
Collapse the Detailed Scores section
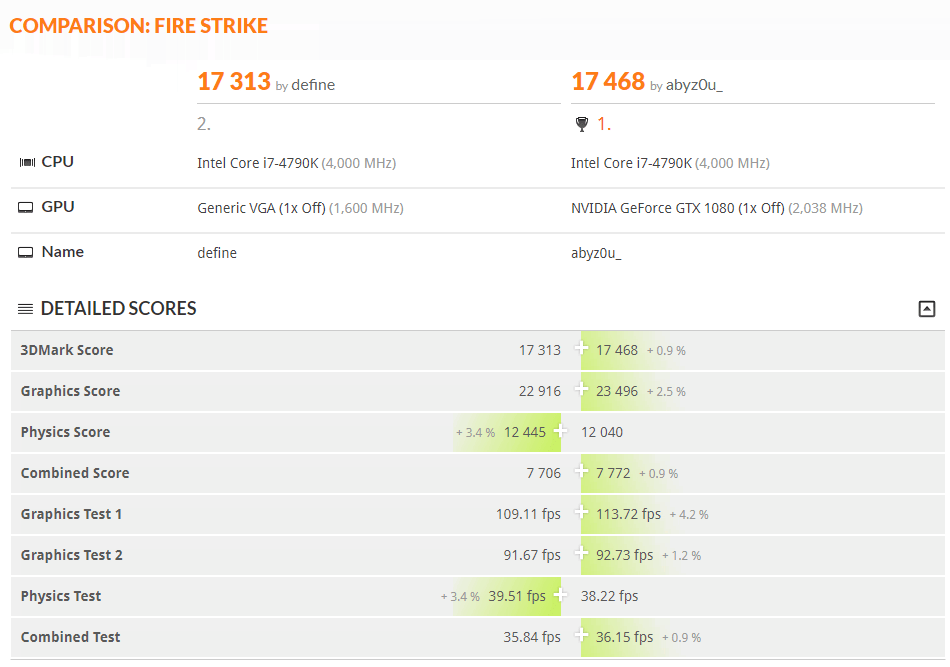click(x=926, y=309)
